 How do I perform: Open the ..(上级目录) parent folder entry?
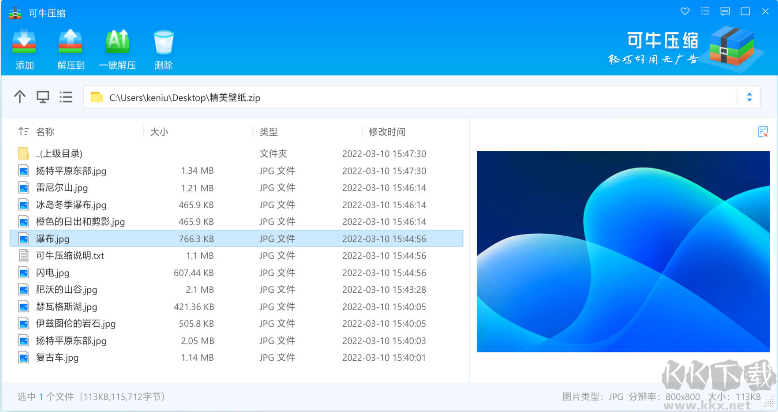[59, 154]
